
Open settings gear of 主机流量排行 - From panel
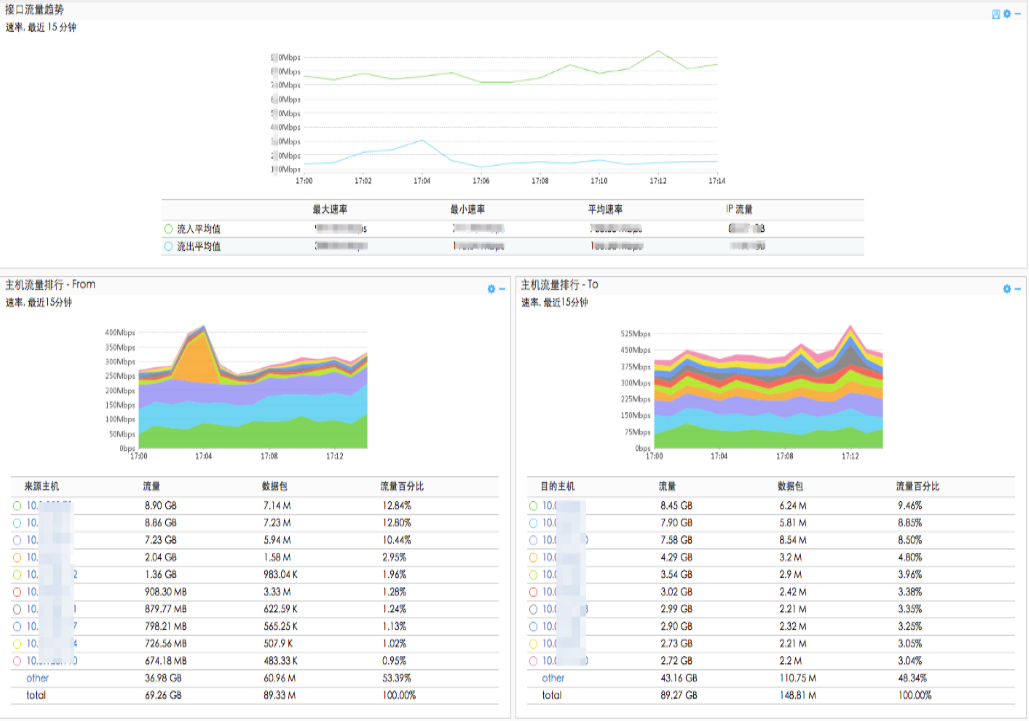click(x=491, y=289)
